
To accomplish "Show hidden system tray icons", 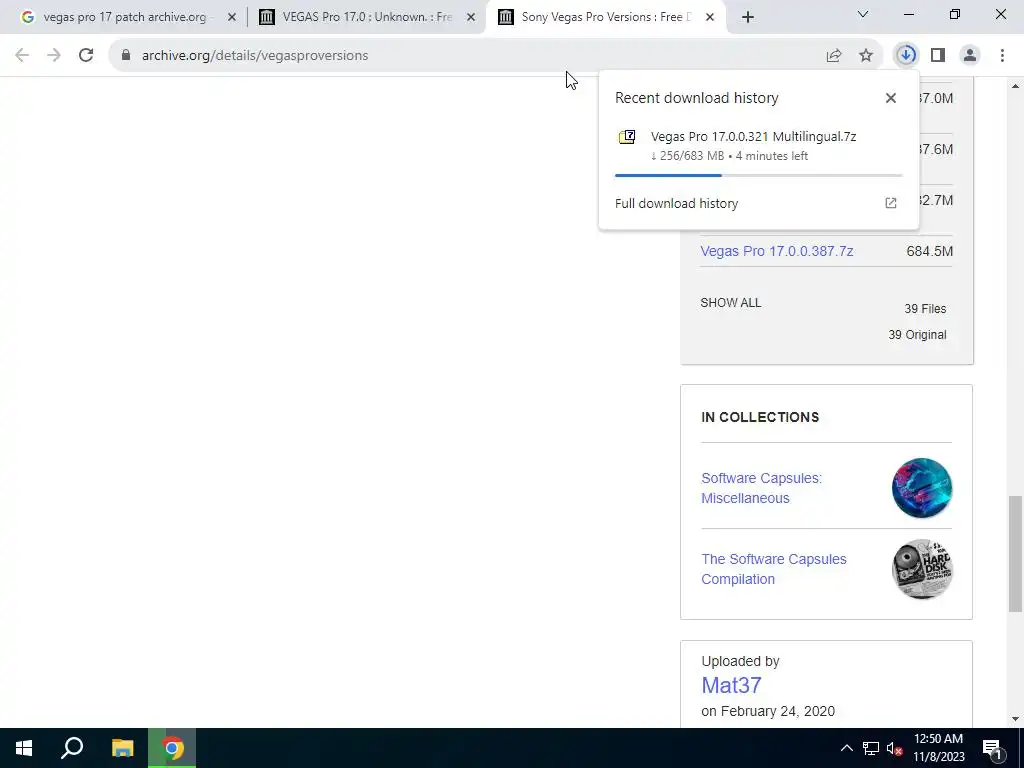I will (x=846, y=748).
